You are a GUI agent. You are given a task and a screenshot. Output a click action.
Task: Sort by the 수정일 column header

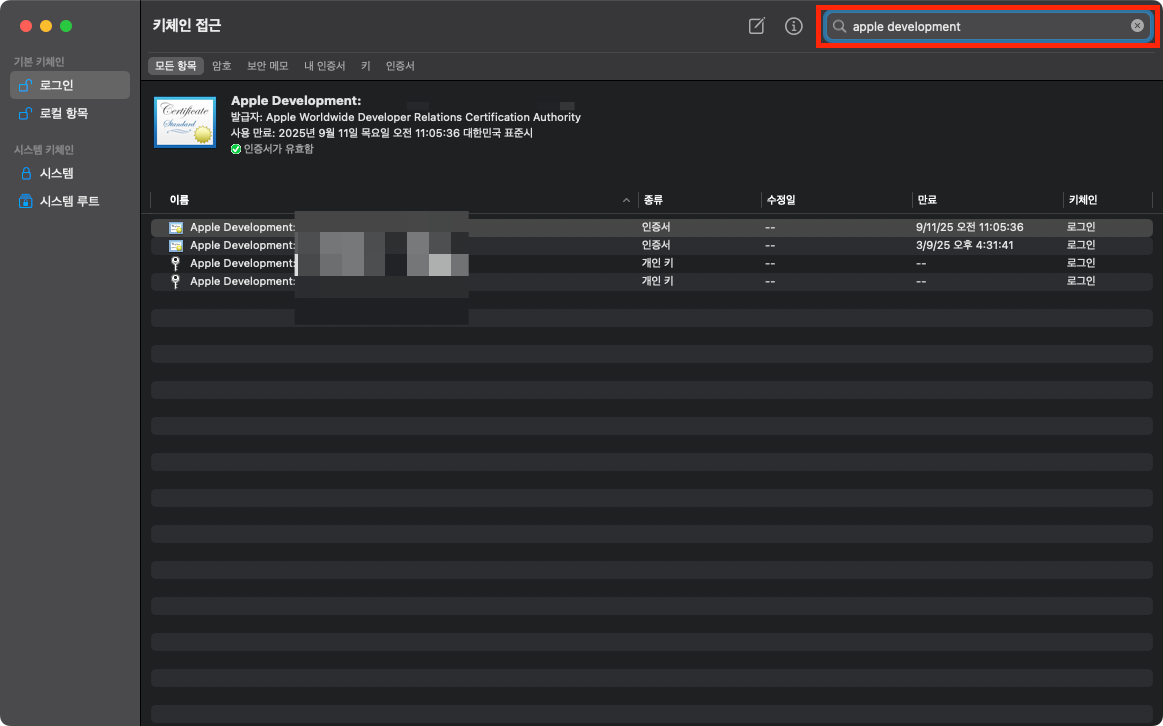[781, 200]
